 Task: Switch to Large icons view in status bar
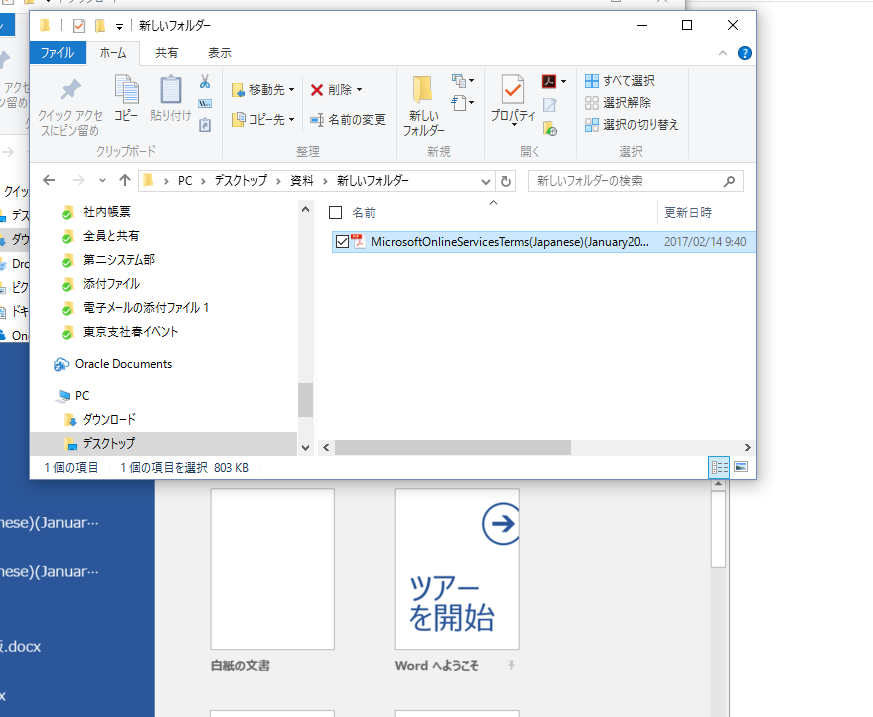click(x=741, y=467)
